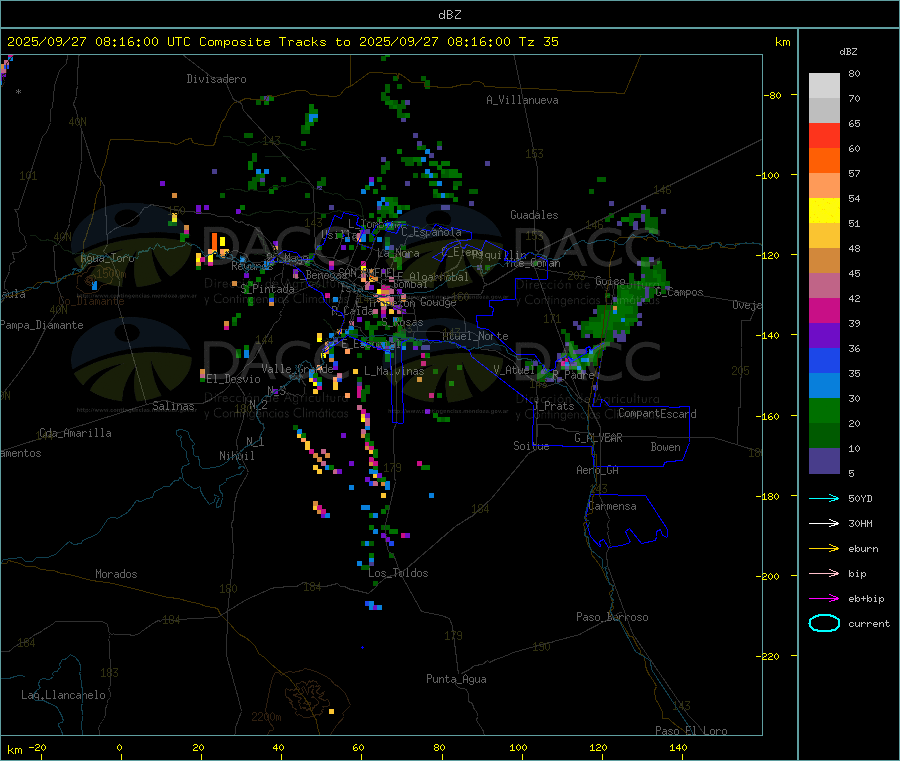Pick the 39-42 dBZ magenta swatch
Screen dimensions: 900x761
(824, 310)
